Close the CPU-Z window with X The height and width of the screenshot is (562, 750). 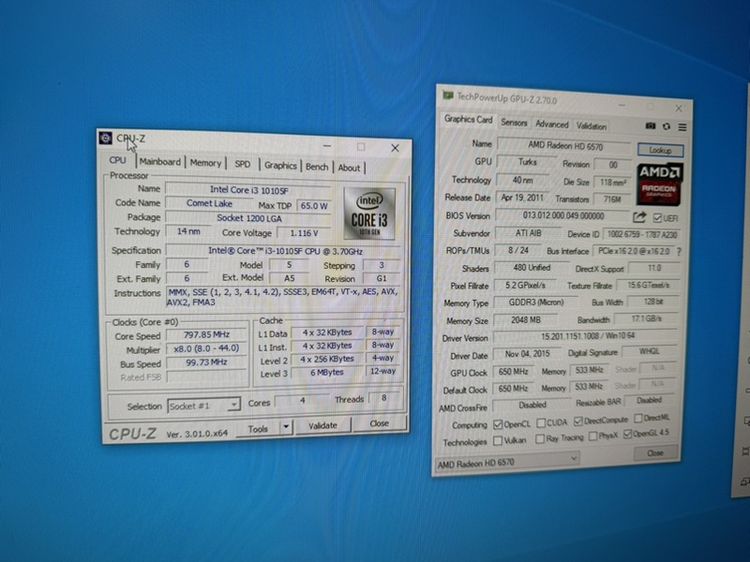click(395, 148)
